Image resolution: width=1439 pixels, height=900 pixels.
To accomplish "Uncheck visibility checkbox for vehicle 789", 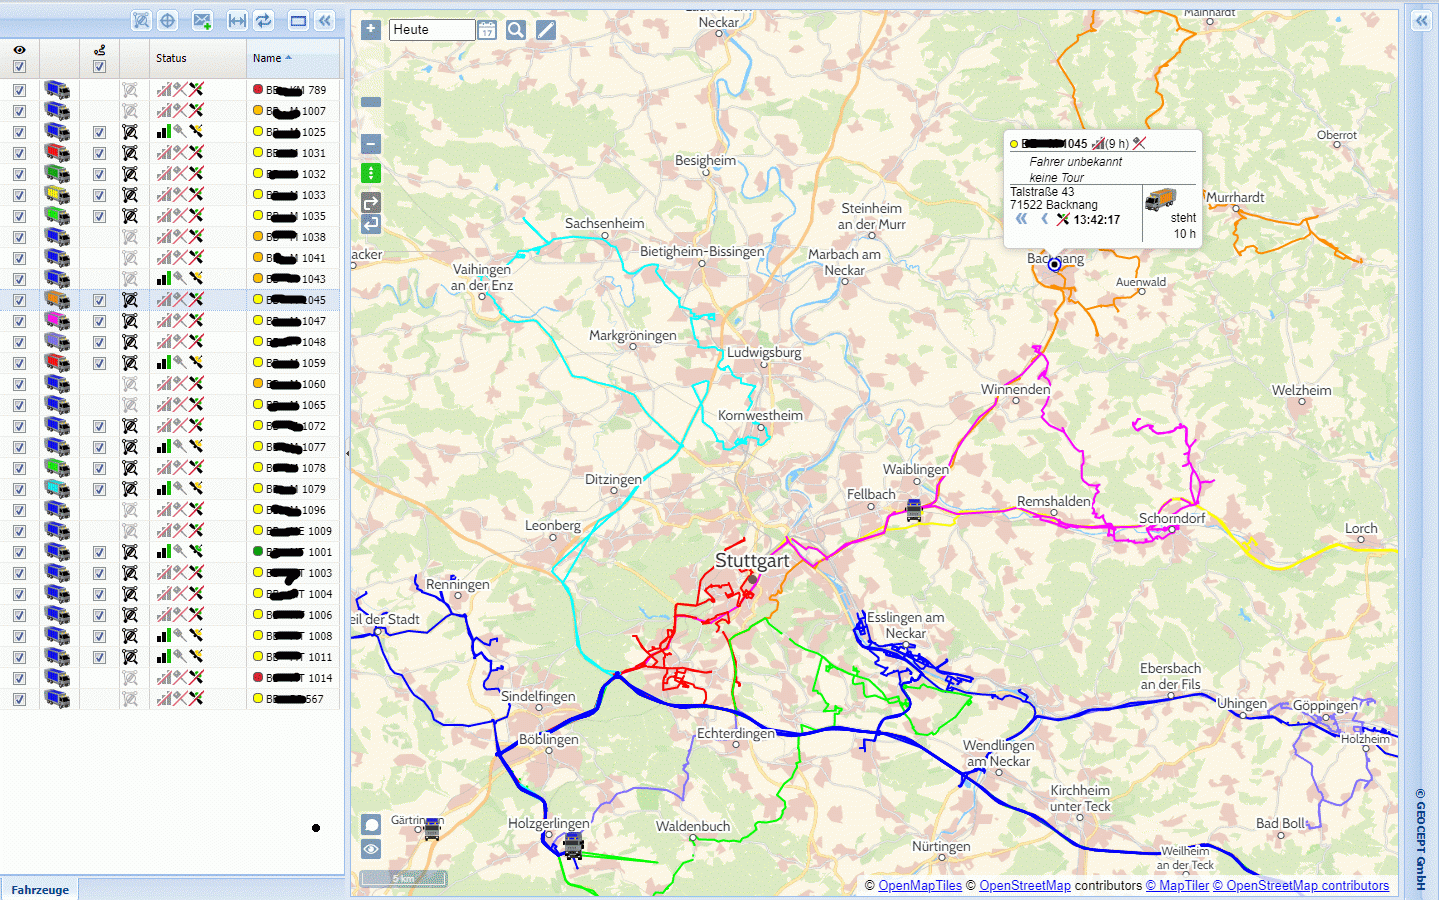I will click(x=19, y=90).
